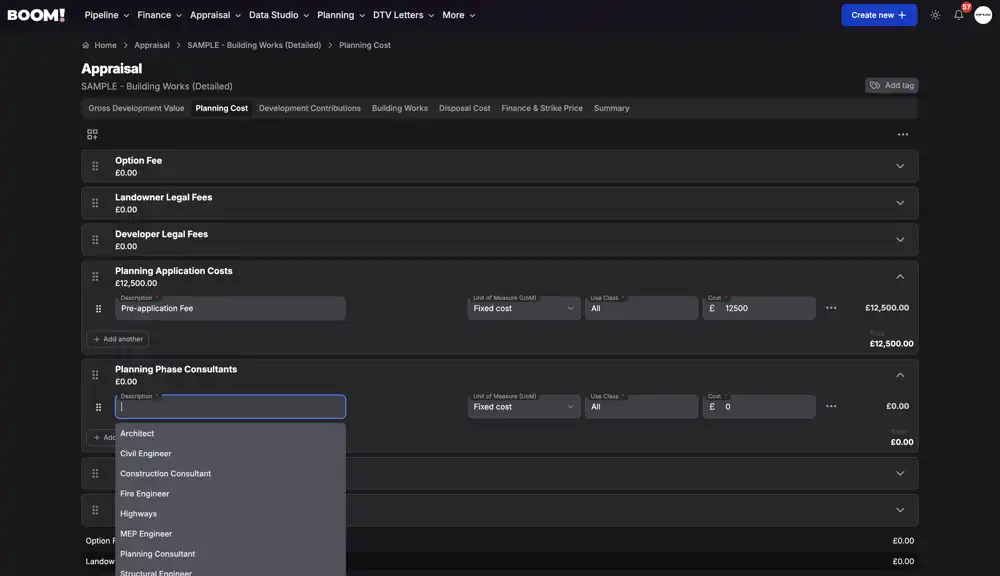Screen dimensions: 1000x576
Task: Click the Create new button
Action: [x=879, y=15]
